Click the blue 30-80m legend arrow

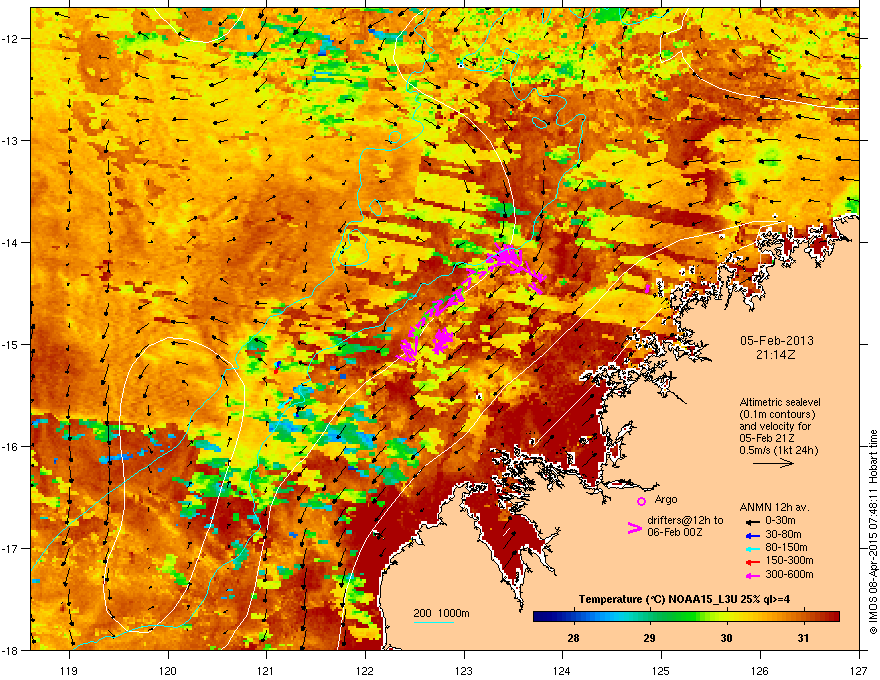(x=752, y=535)
